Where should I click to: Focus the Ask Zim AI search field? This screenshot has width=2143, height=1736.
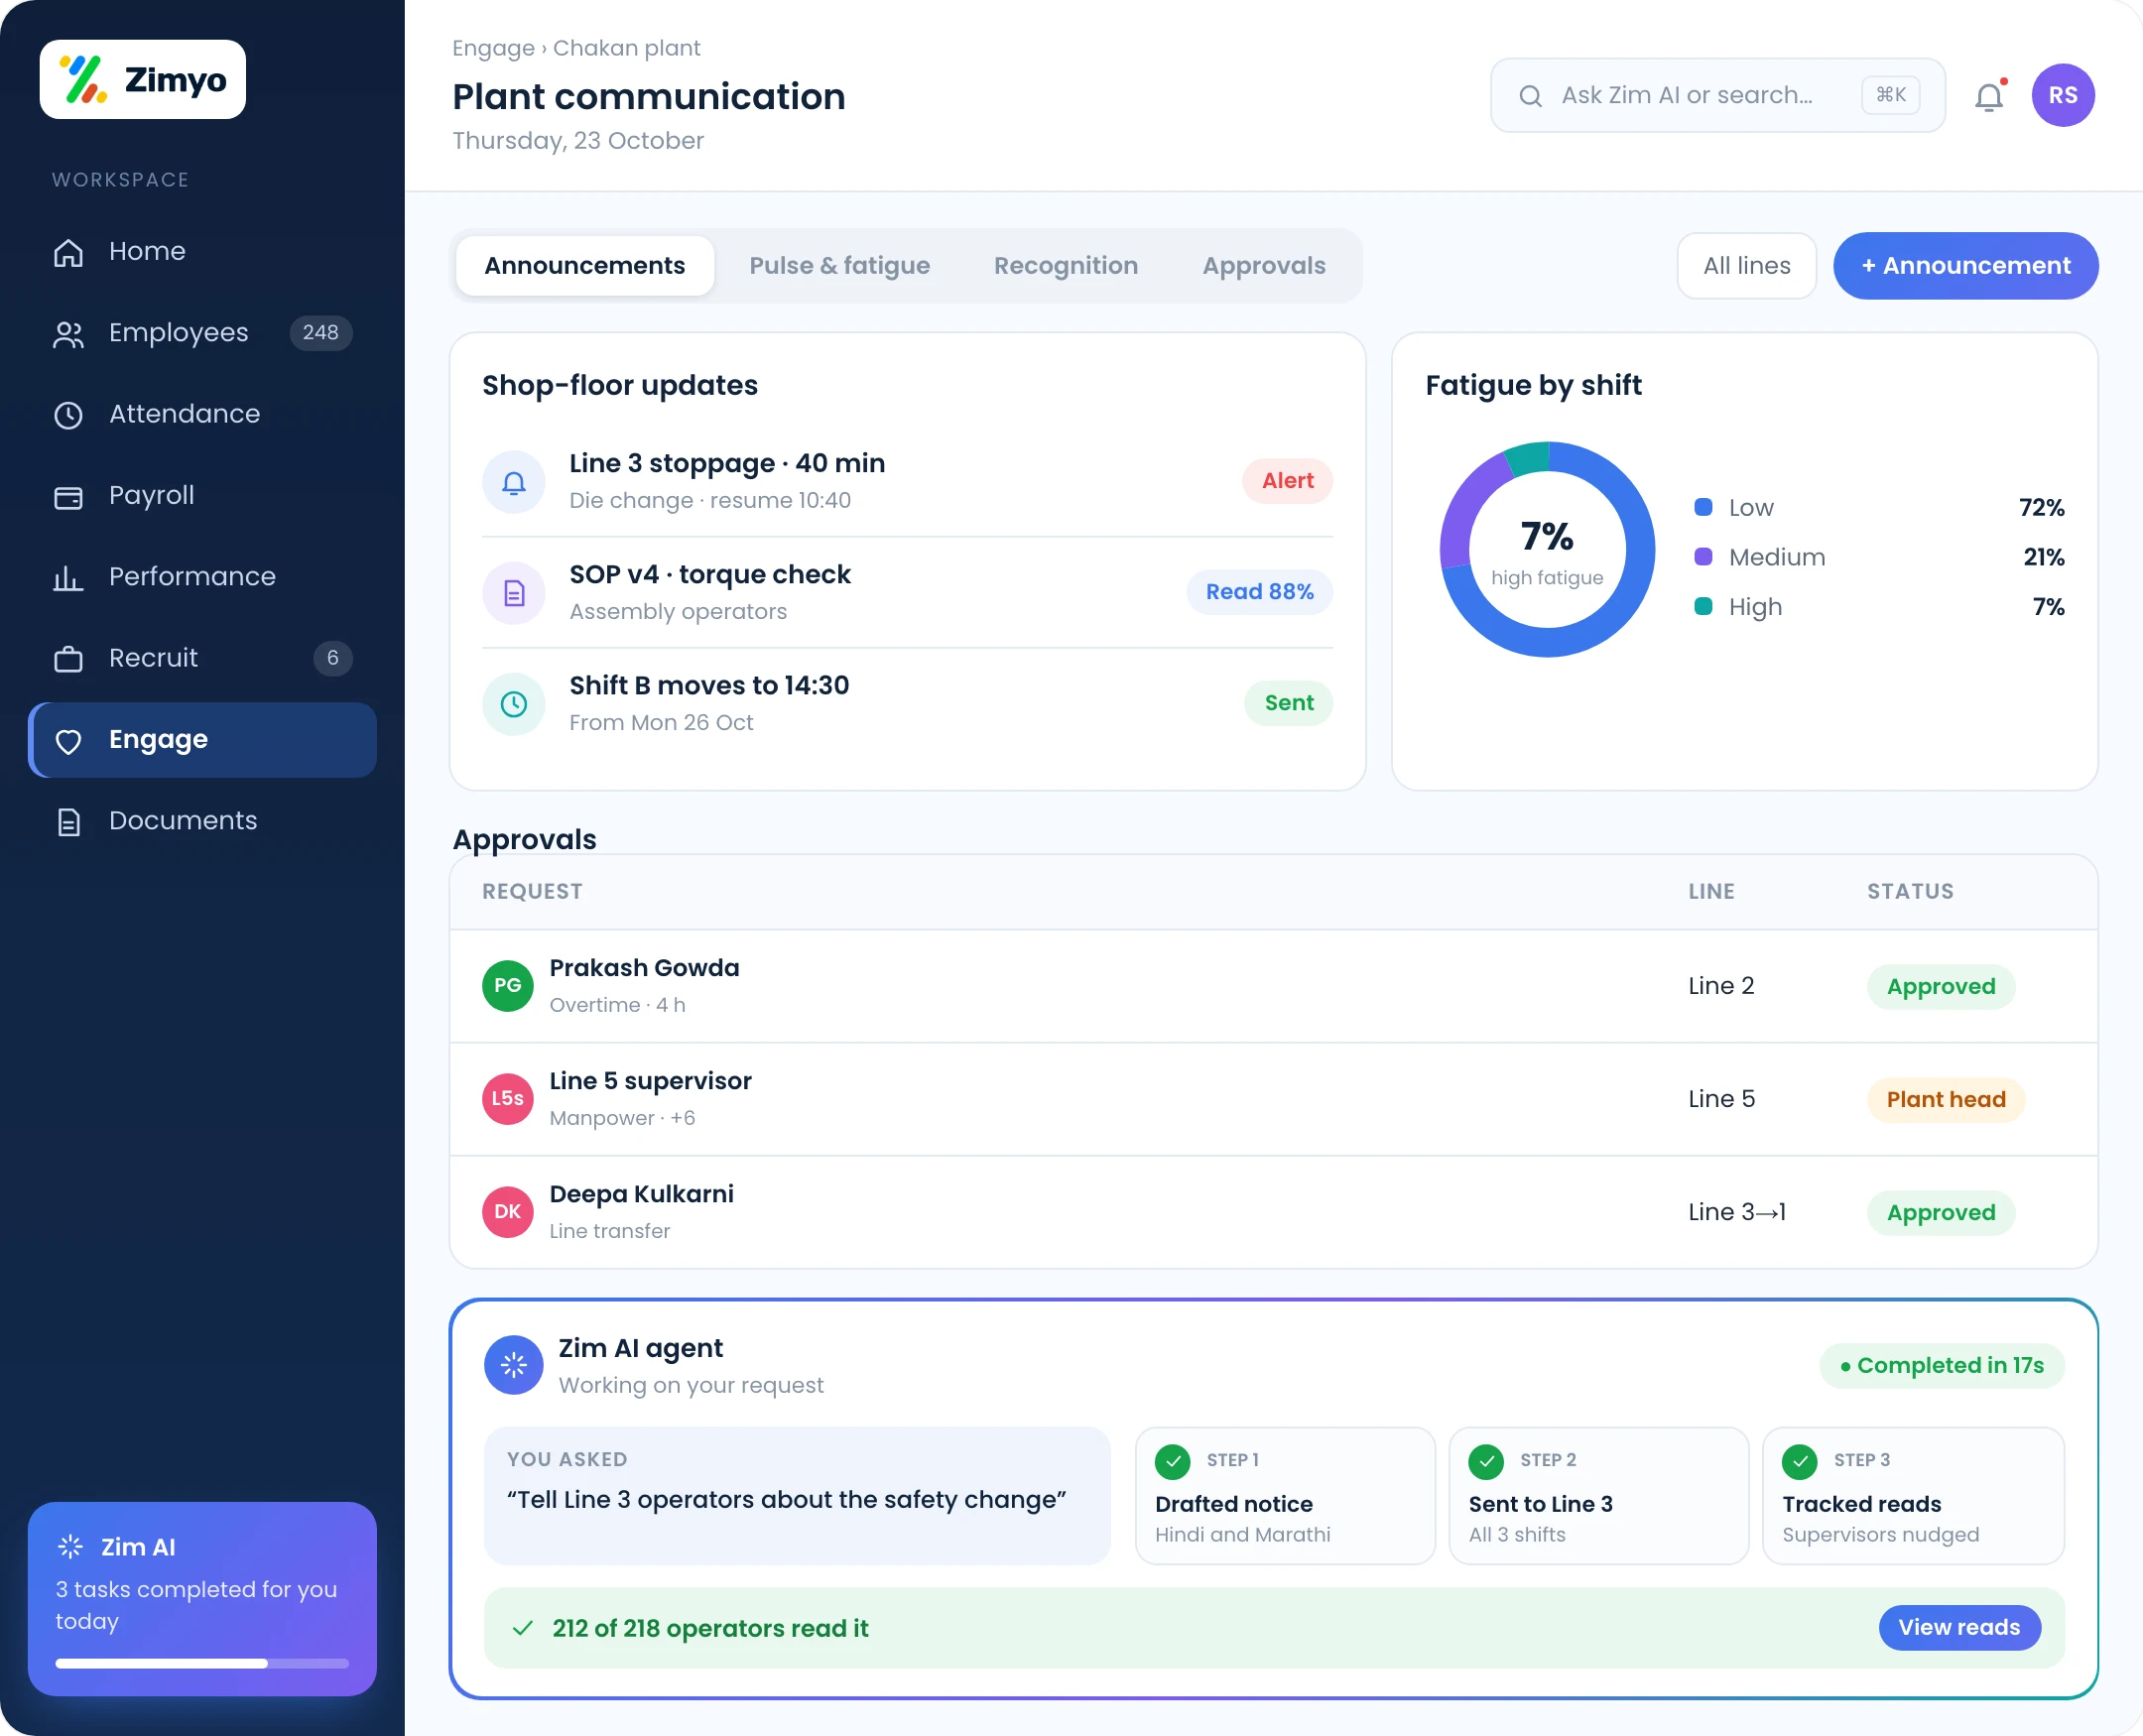tap(1718, 96)
